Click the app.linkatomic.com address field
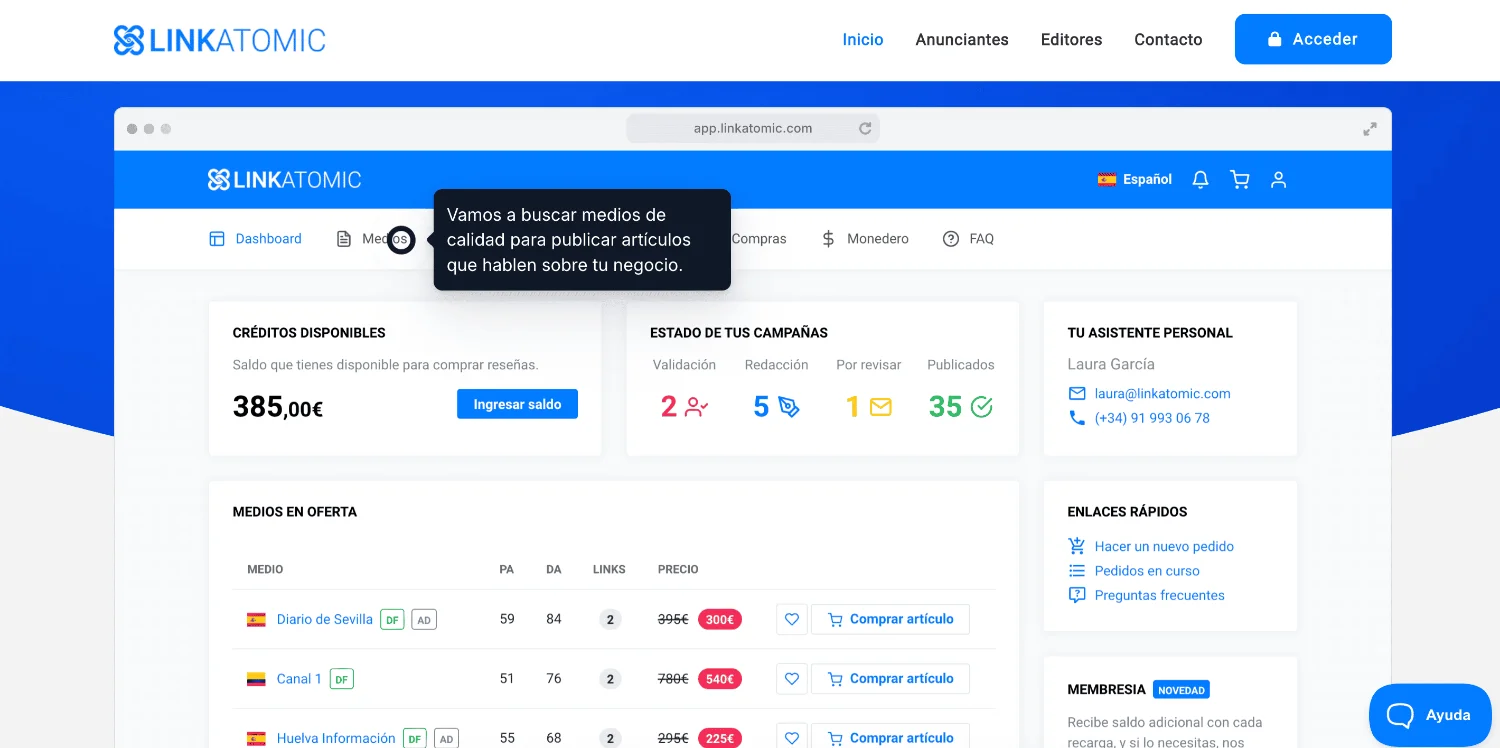The image size is (1500, 748). (753, 128)
